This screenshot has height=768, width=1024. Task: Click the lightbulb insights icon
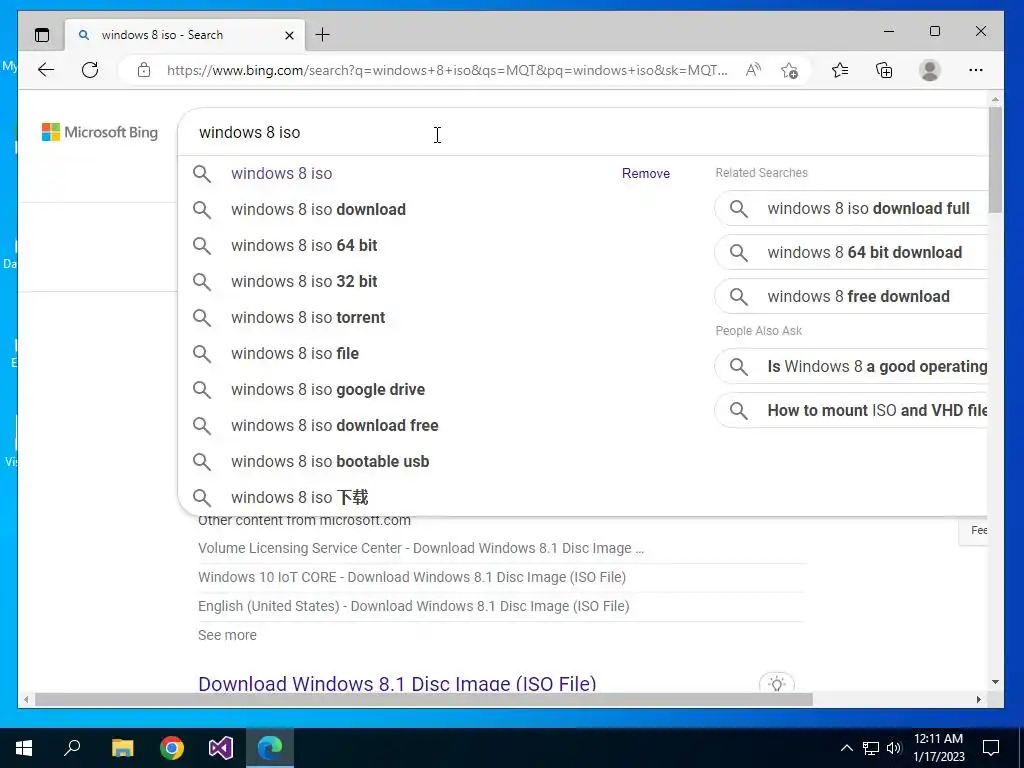tap(776, 684)
